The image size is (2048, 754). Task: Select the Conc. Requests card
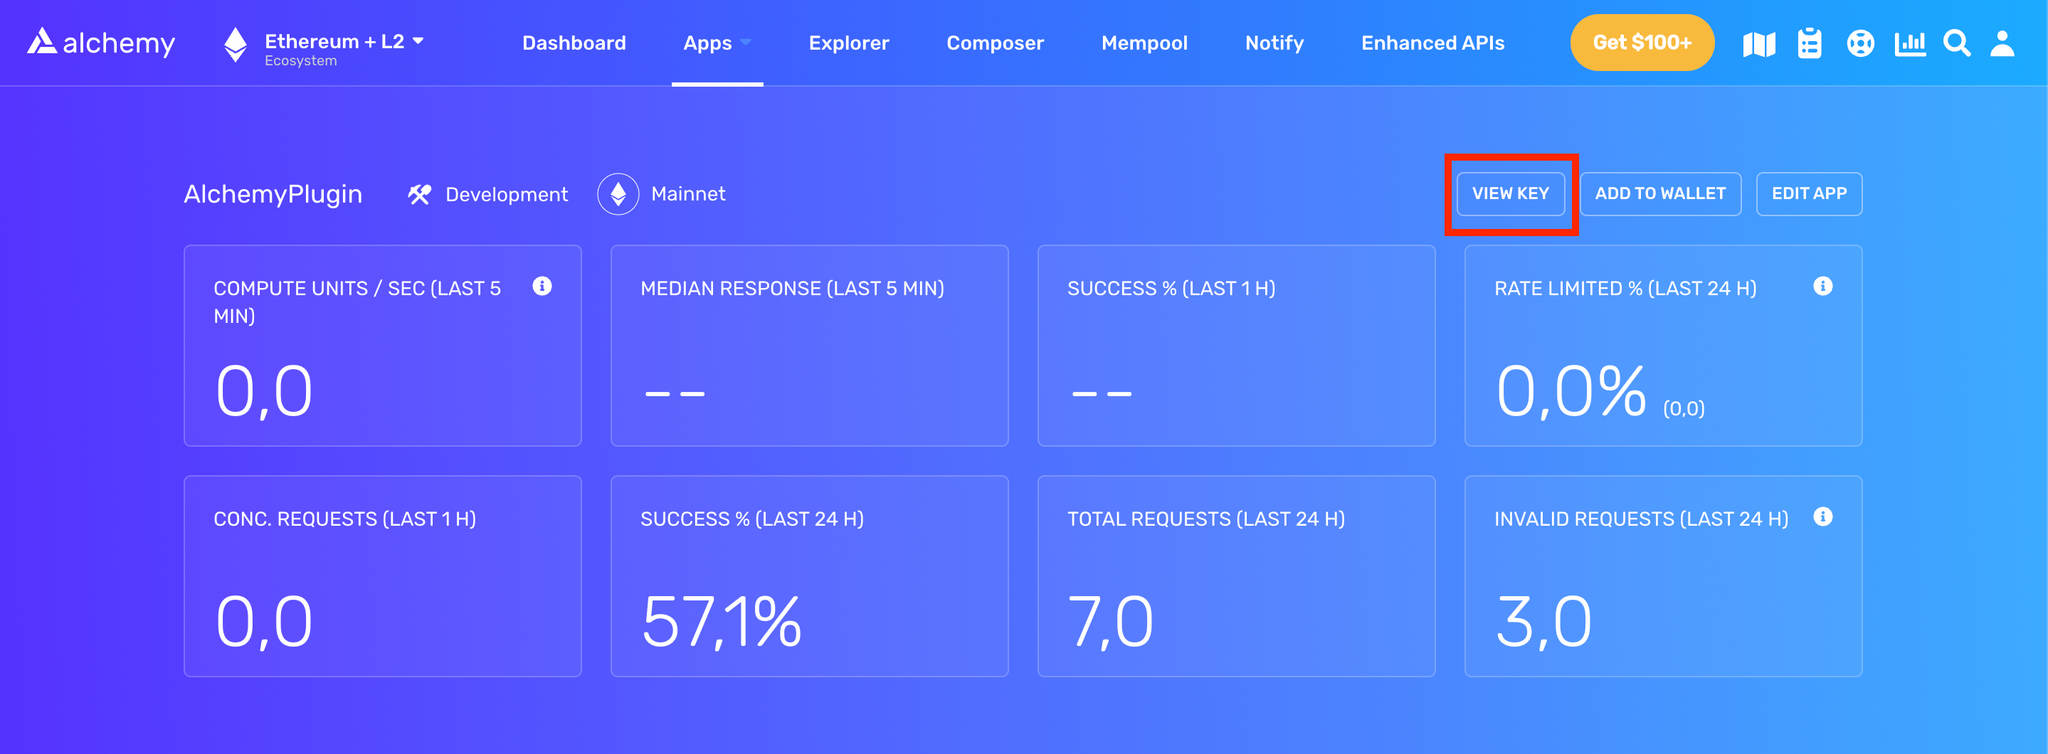coord(382,576)
